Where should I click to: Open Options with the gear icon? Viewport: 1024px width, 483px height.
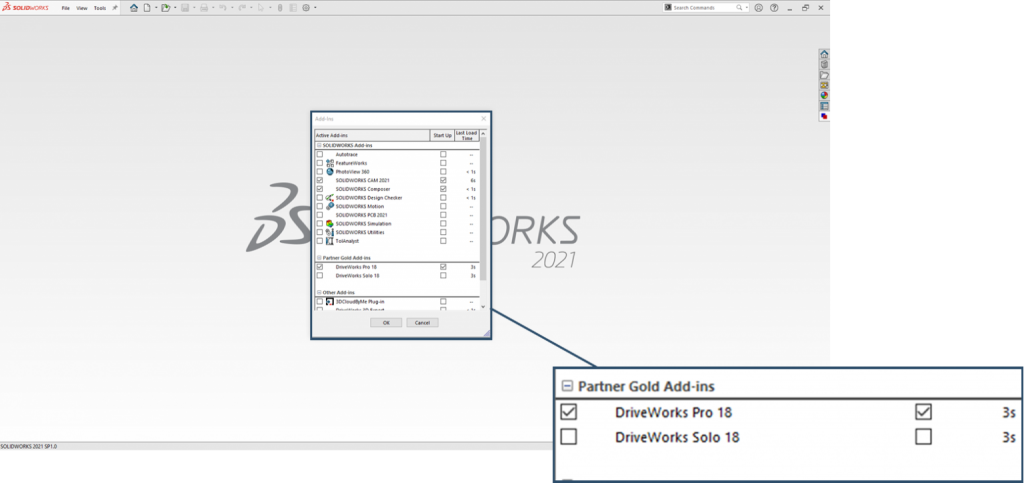[306, 8]
